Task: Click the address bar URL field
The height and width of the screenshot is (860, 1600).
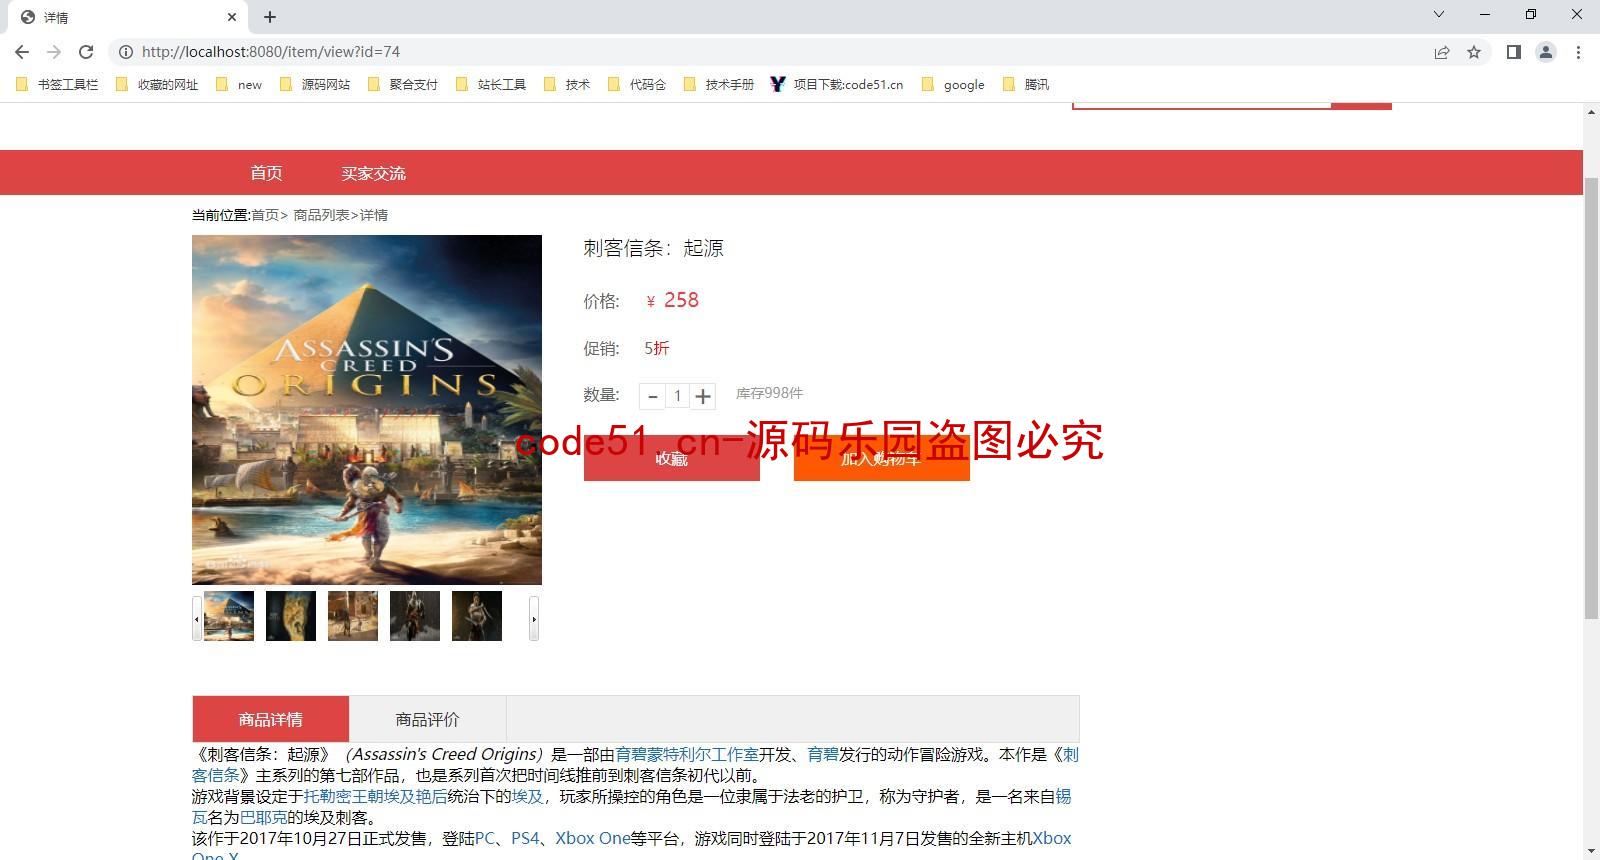Action: [x=770, y=52]
